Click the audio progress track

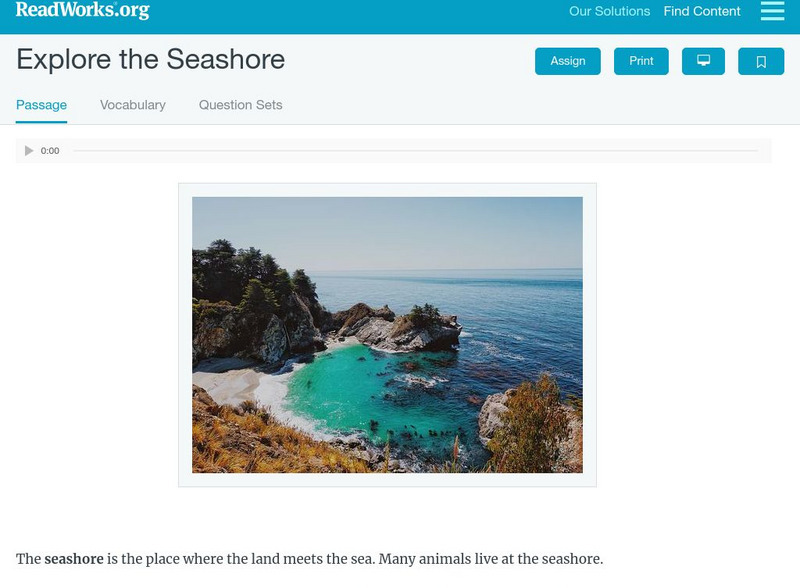pos(415,151)
